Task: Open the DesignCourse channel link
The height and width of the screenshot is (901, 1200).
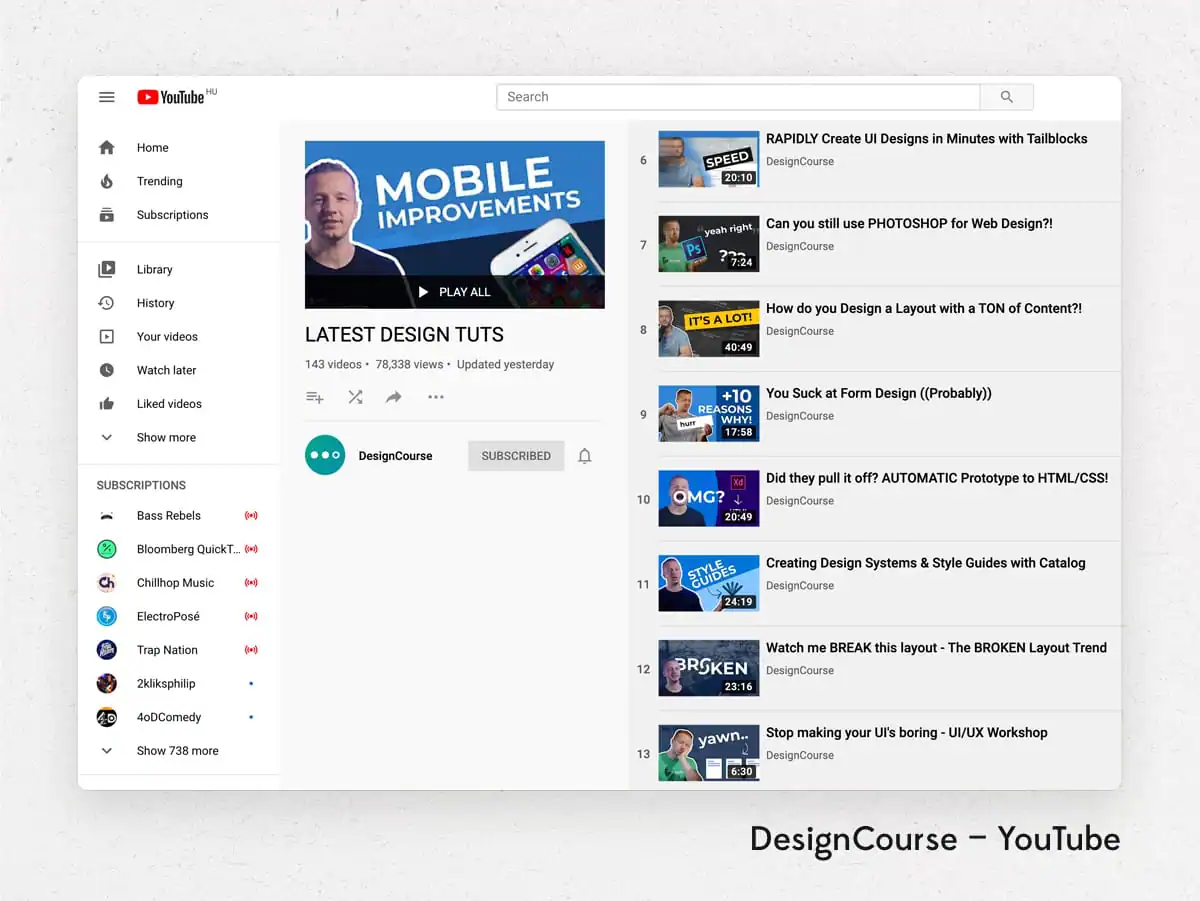Action: [x=394, y=455]
